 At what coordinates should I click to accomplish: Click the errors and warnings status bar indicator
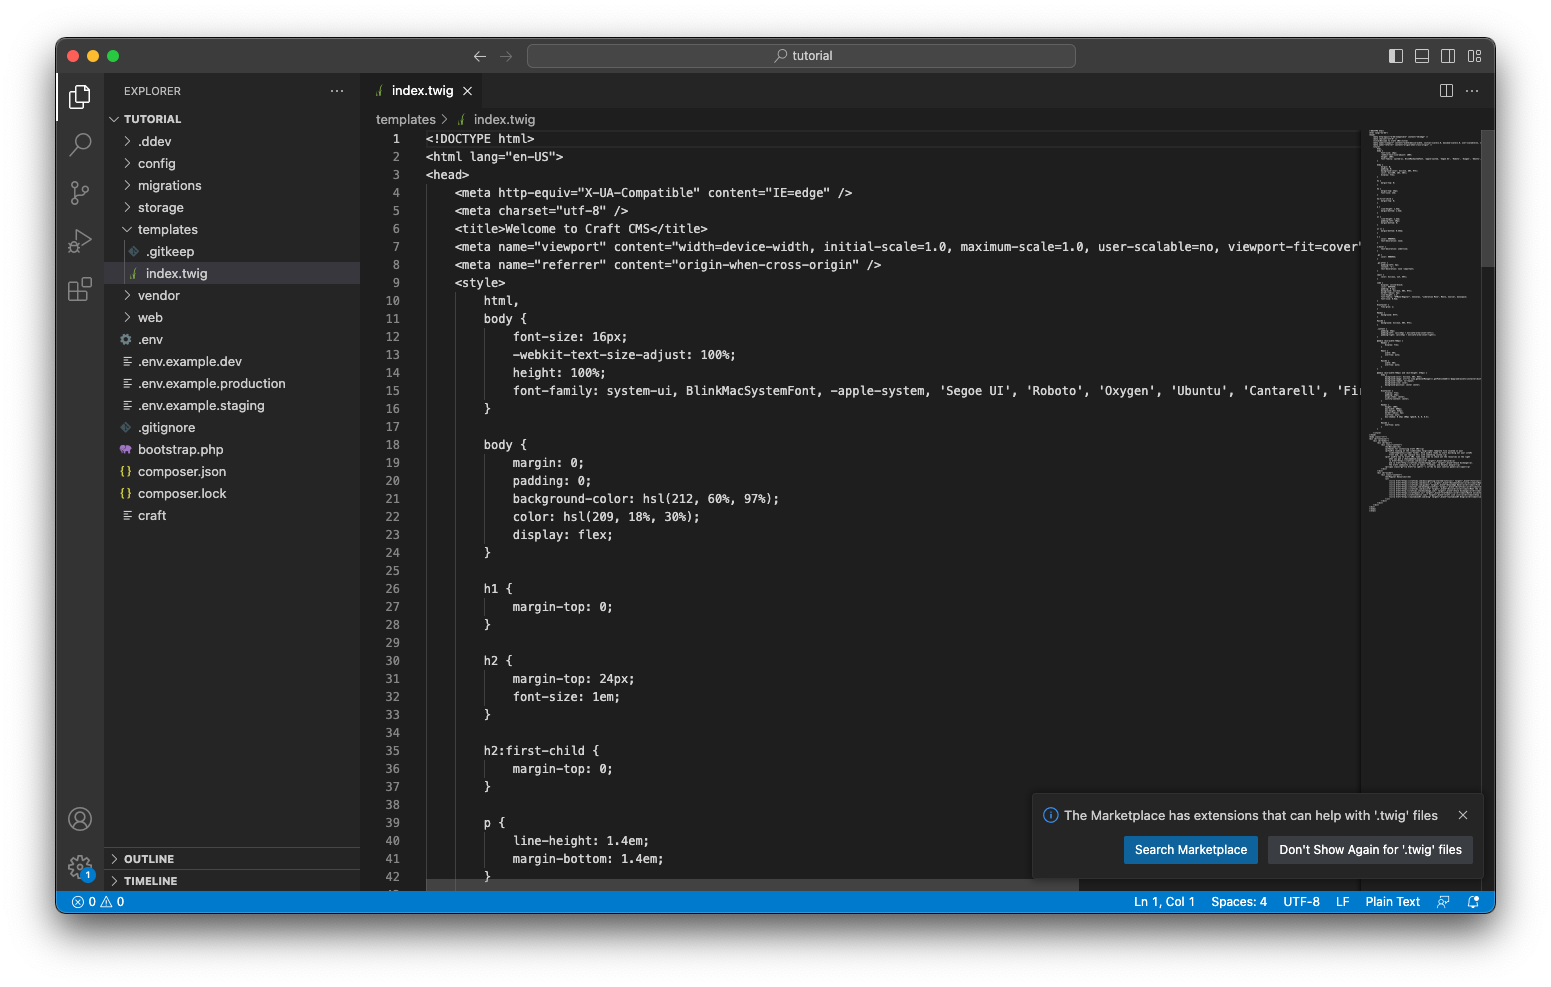click(98, 901)
